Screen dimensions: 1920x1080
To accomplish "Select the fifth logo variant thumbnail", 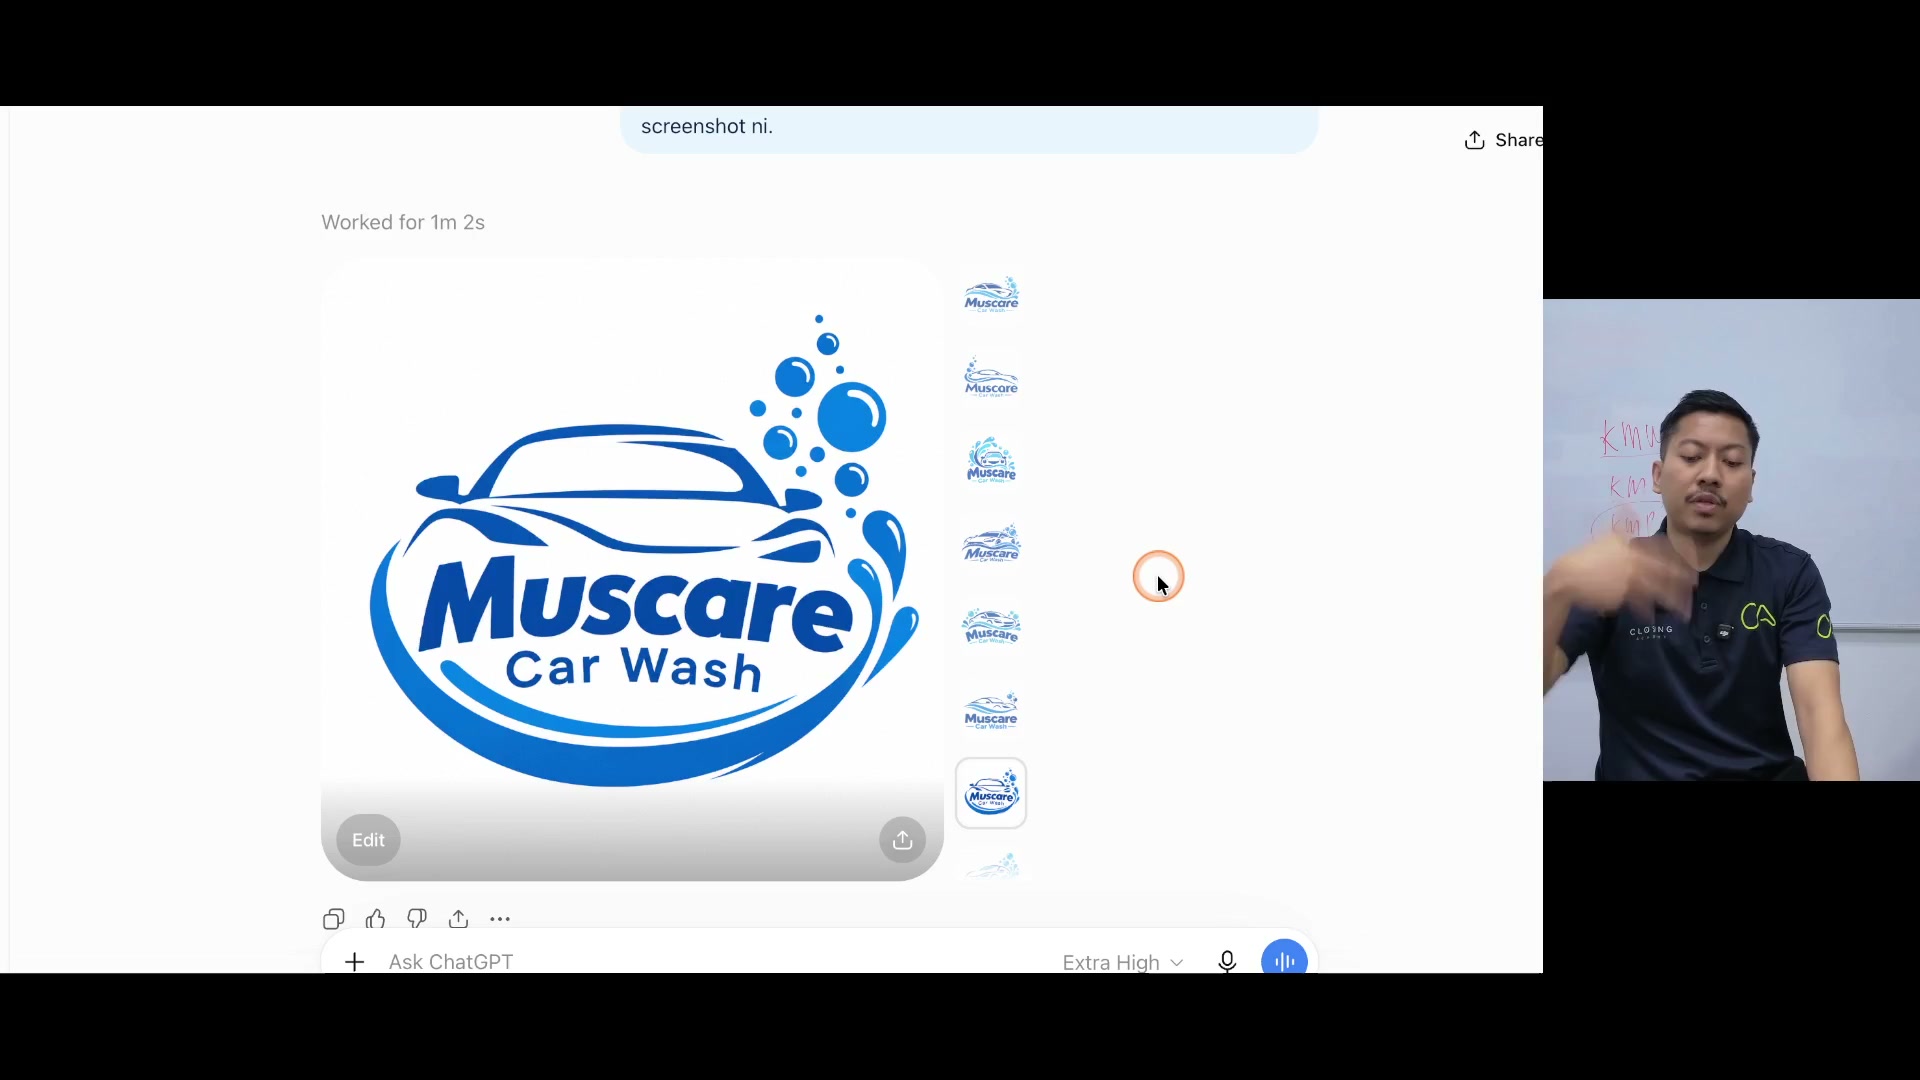I will pos(991,628).
